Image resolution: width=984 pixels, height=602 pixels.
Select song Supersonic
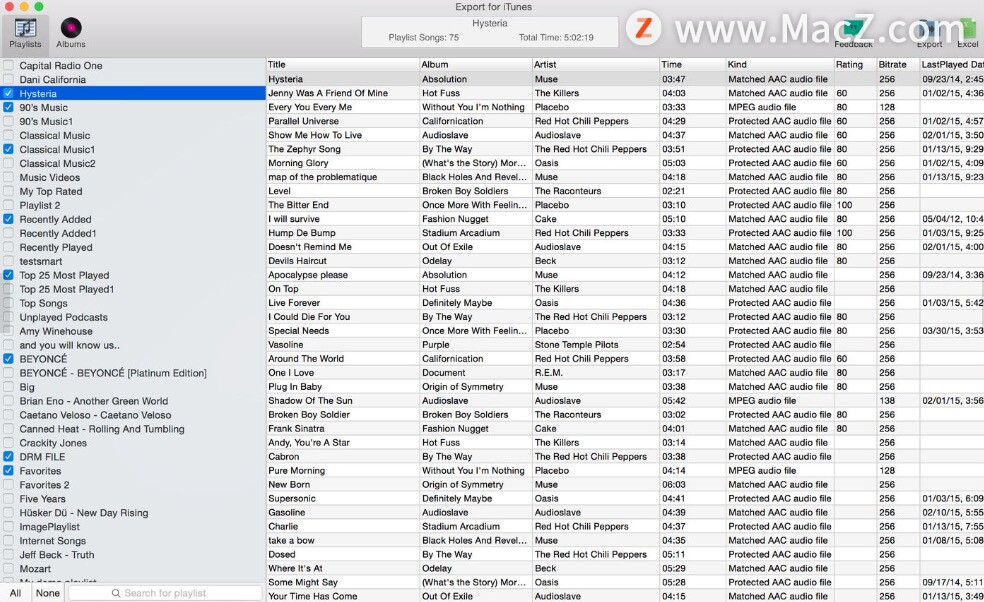tap(292, 498)
